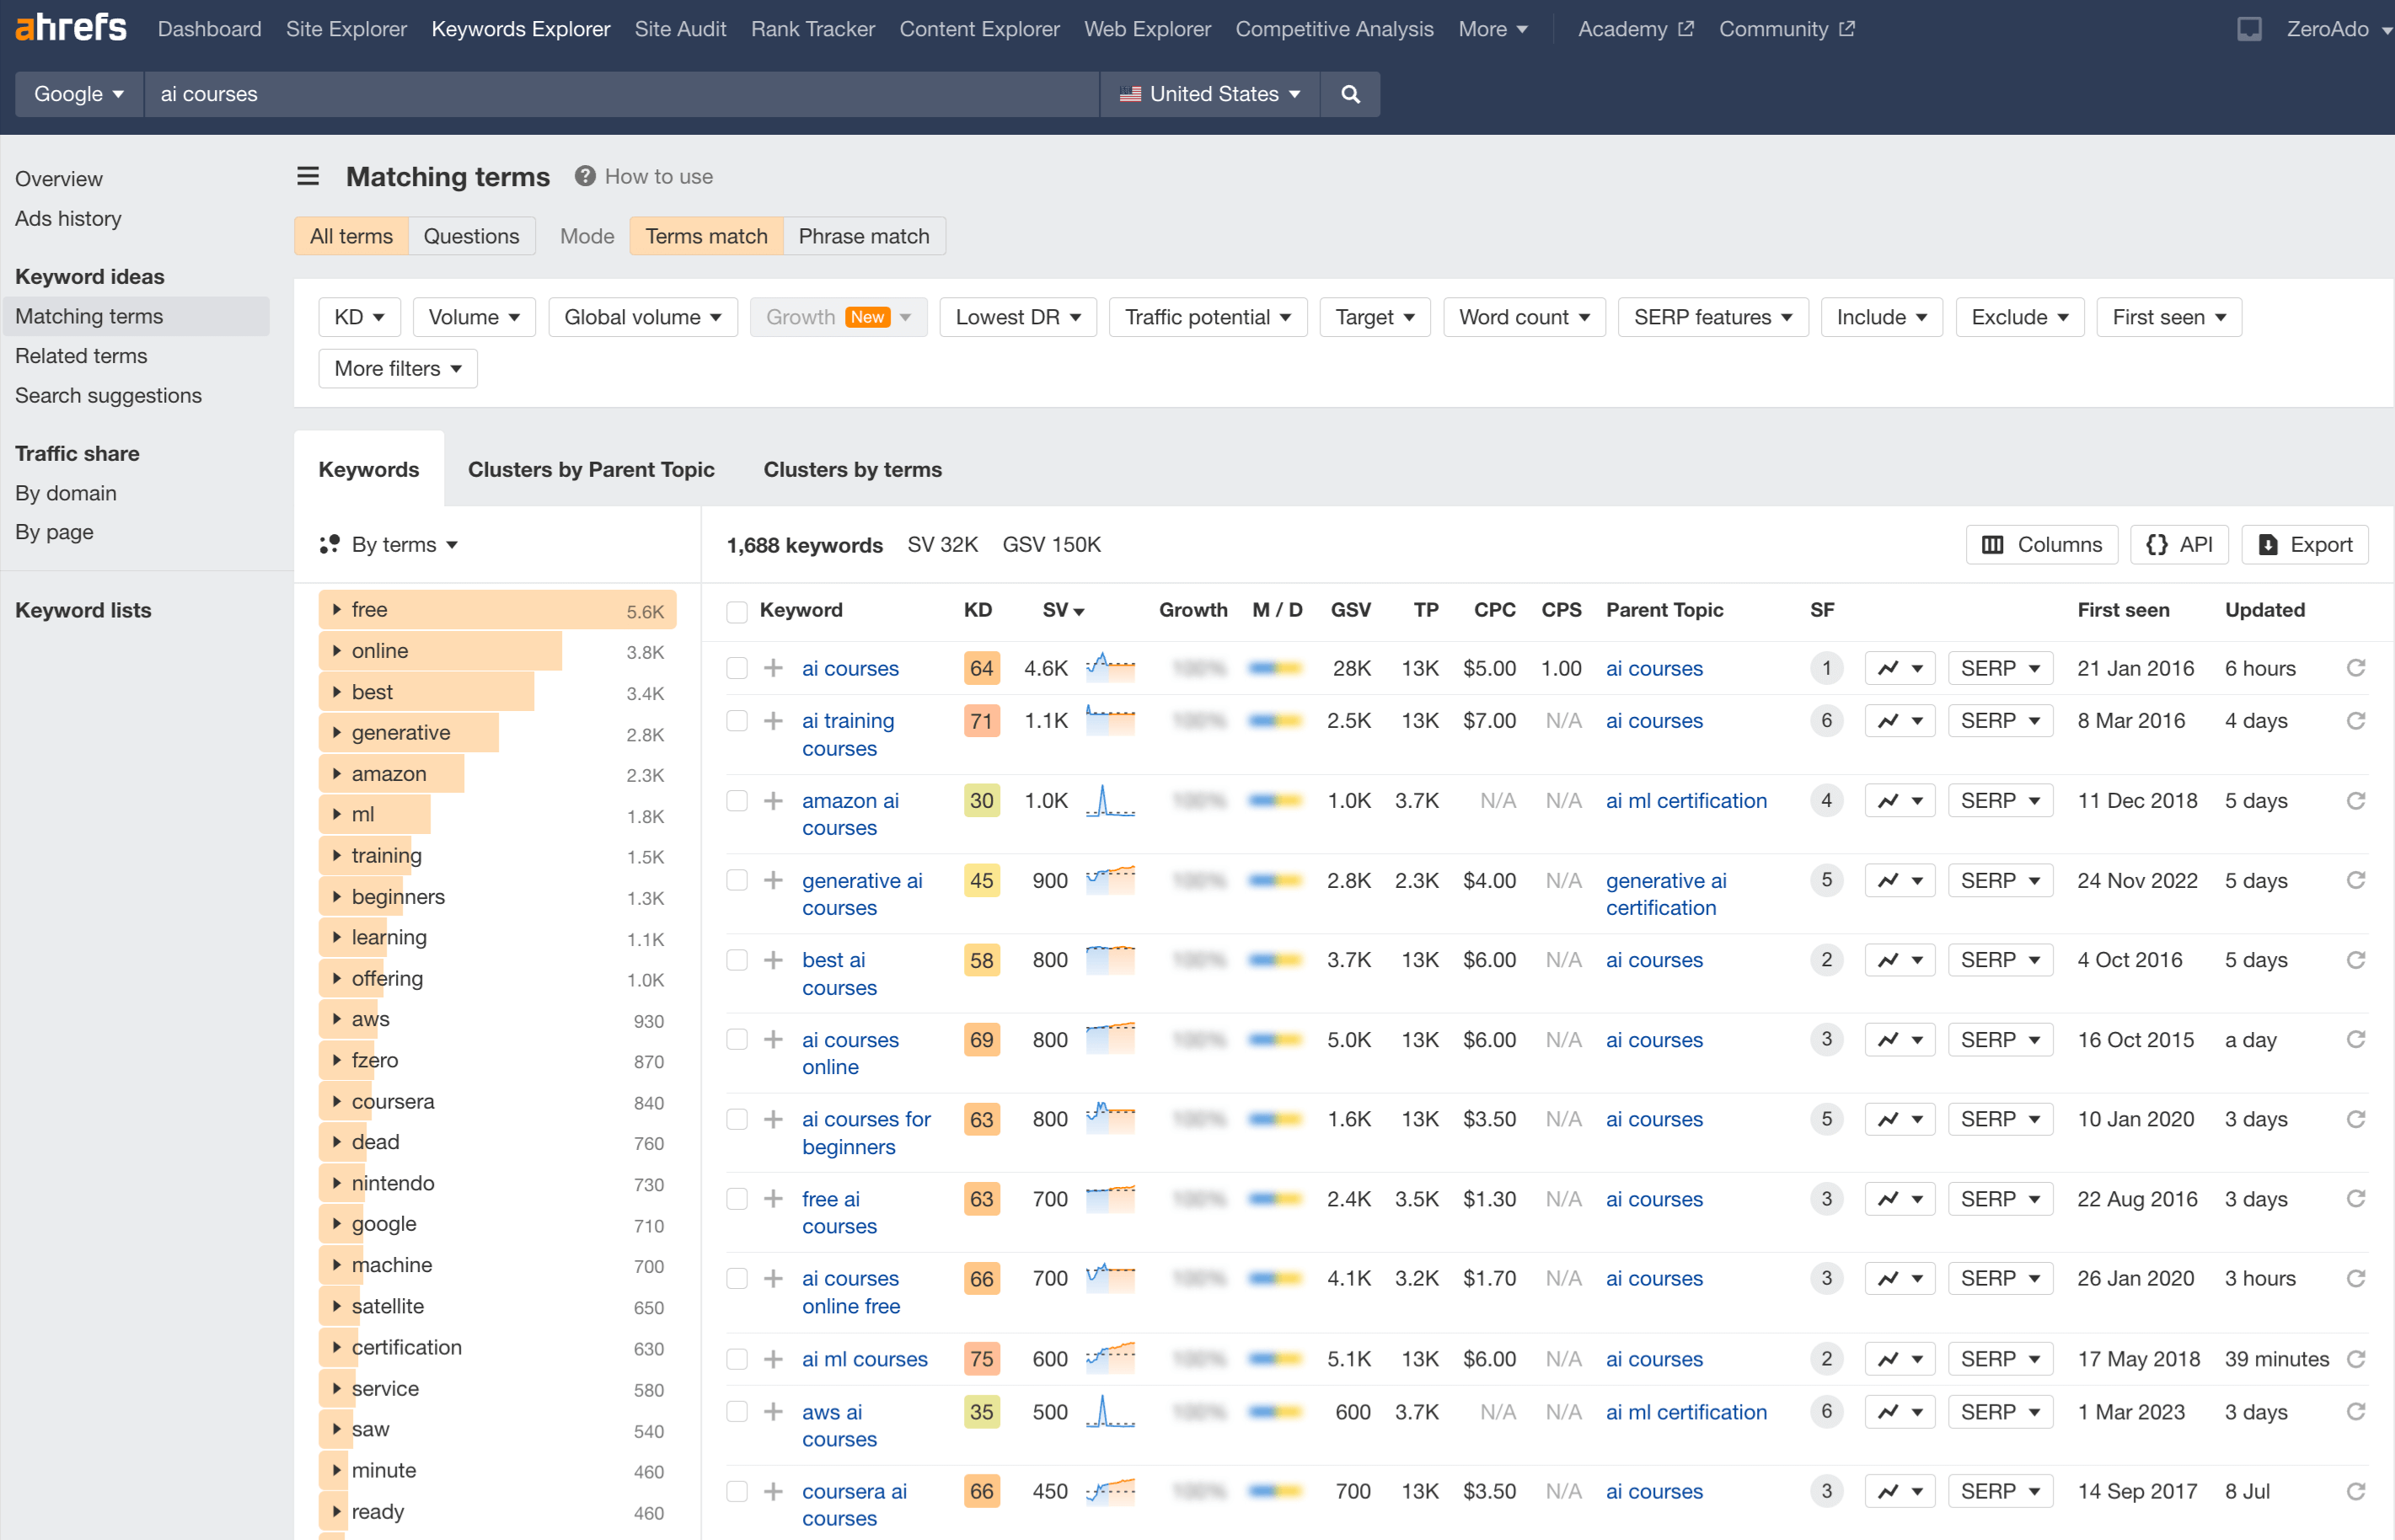
Task: Open the By terms grouping dropdown
Action: pos(389,545)
